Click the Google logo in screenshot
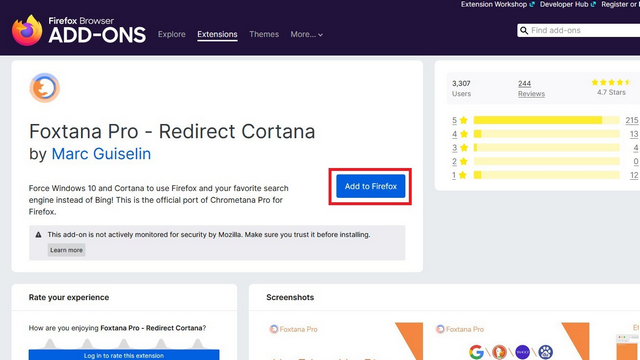Viewport: 640px width, 360px height. click(x=476, y=352)
